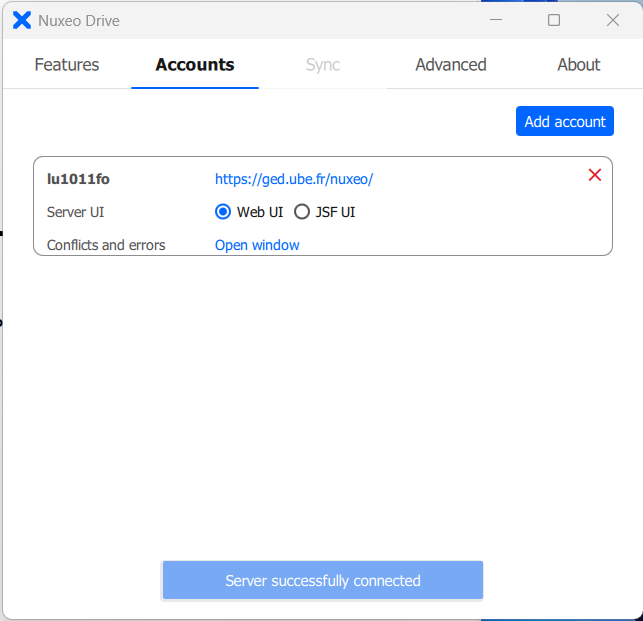The width and height of the screenshot is (643, 621).
Task: Open the Sync tab
Action: [323, 64]
